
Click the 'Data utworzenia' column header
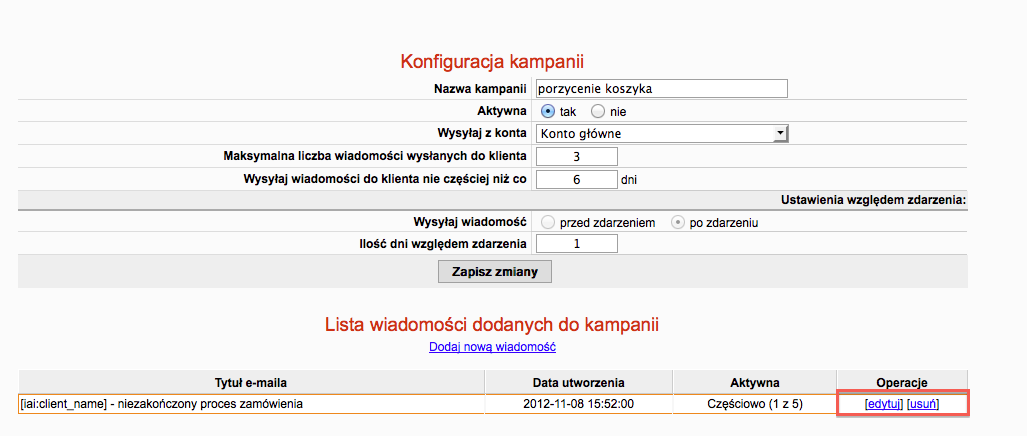(578, 382)
